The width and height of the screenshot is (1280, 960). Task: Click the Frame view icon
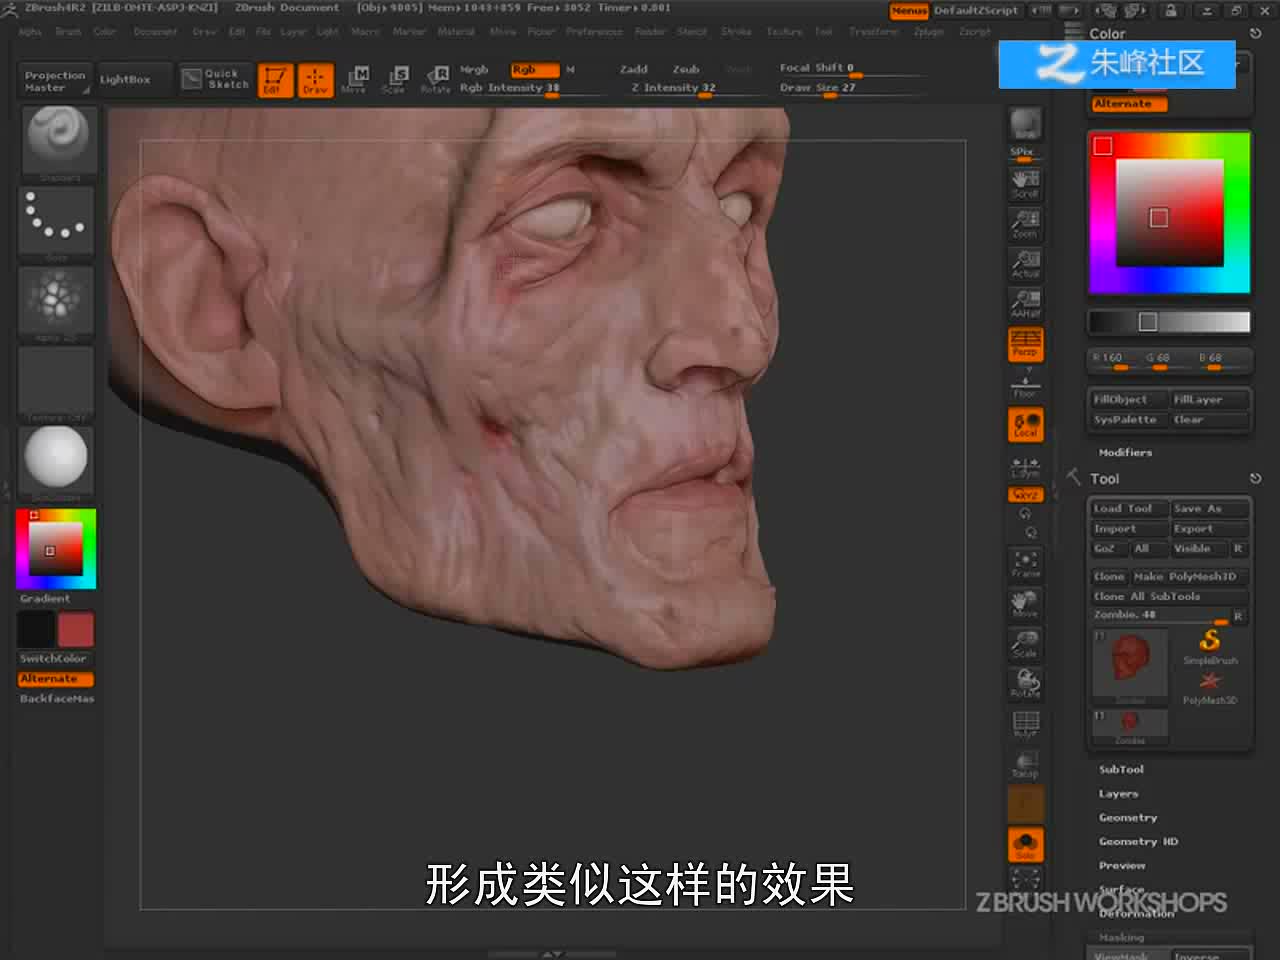[x=1025, y=564]
